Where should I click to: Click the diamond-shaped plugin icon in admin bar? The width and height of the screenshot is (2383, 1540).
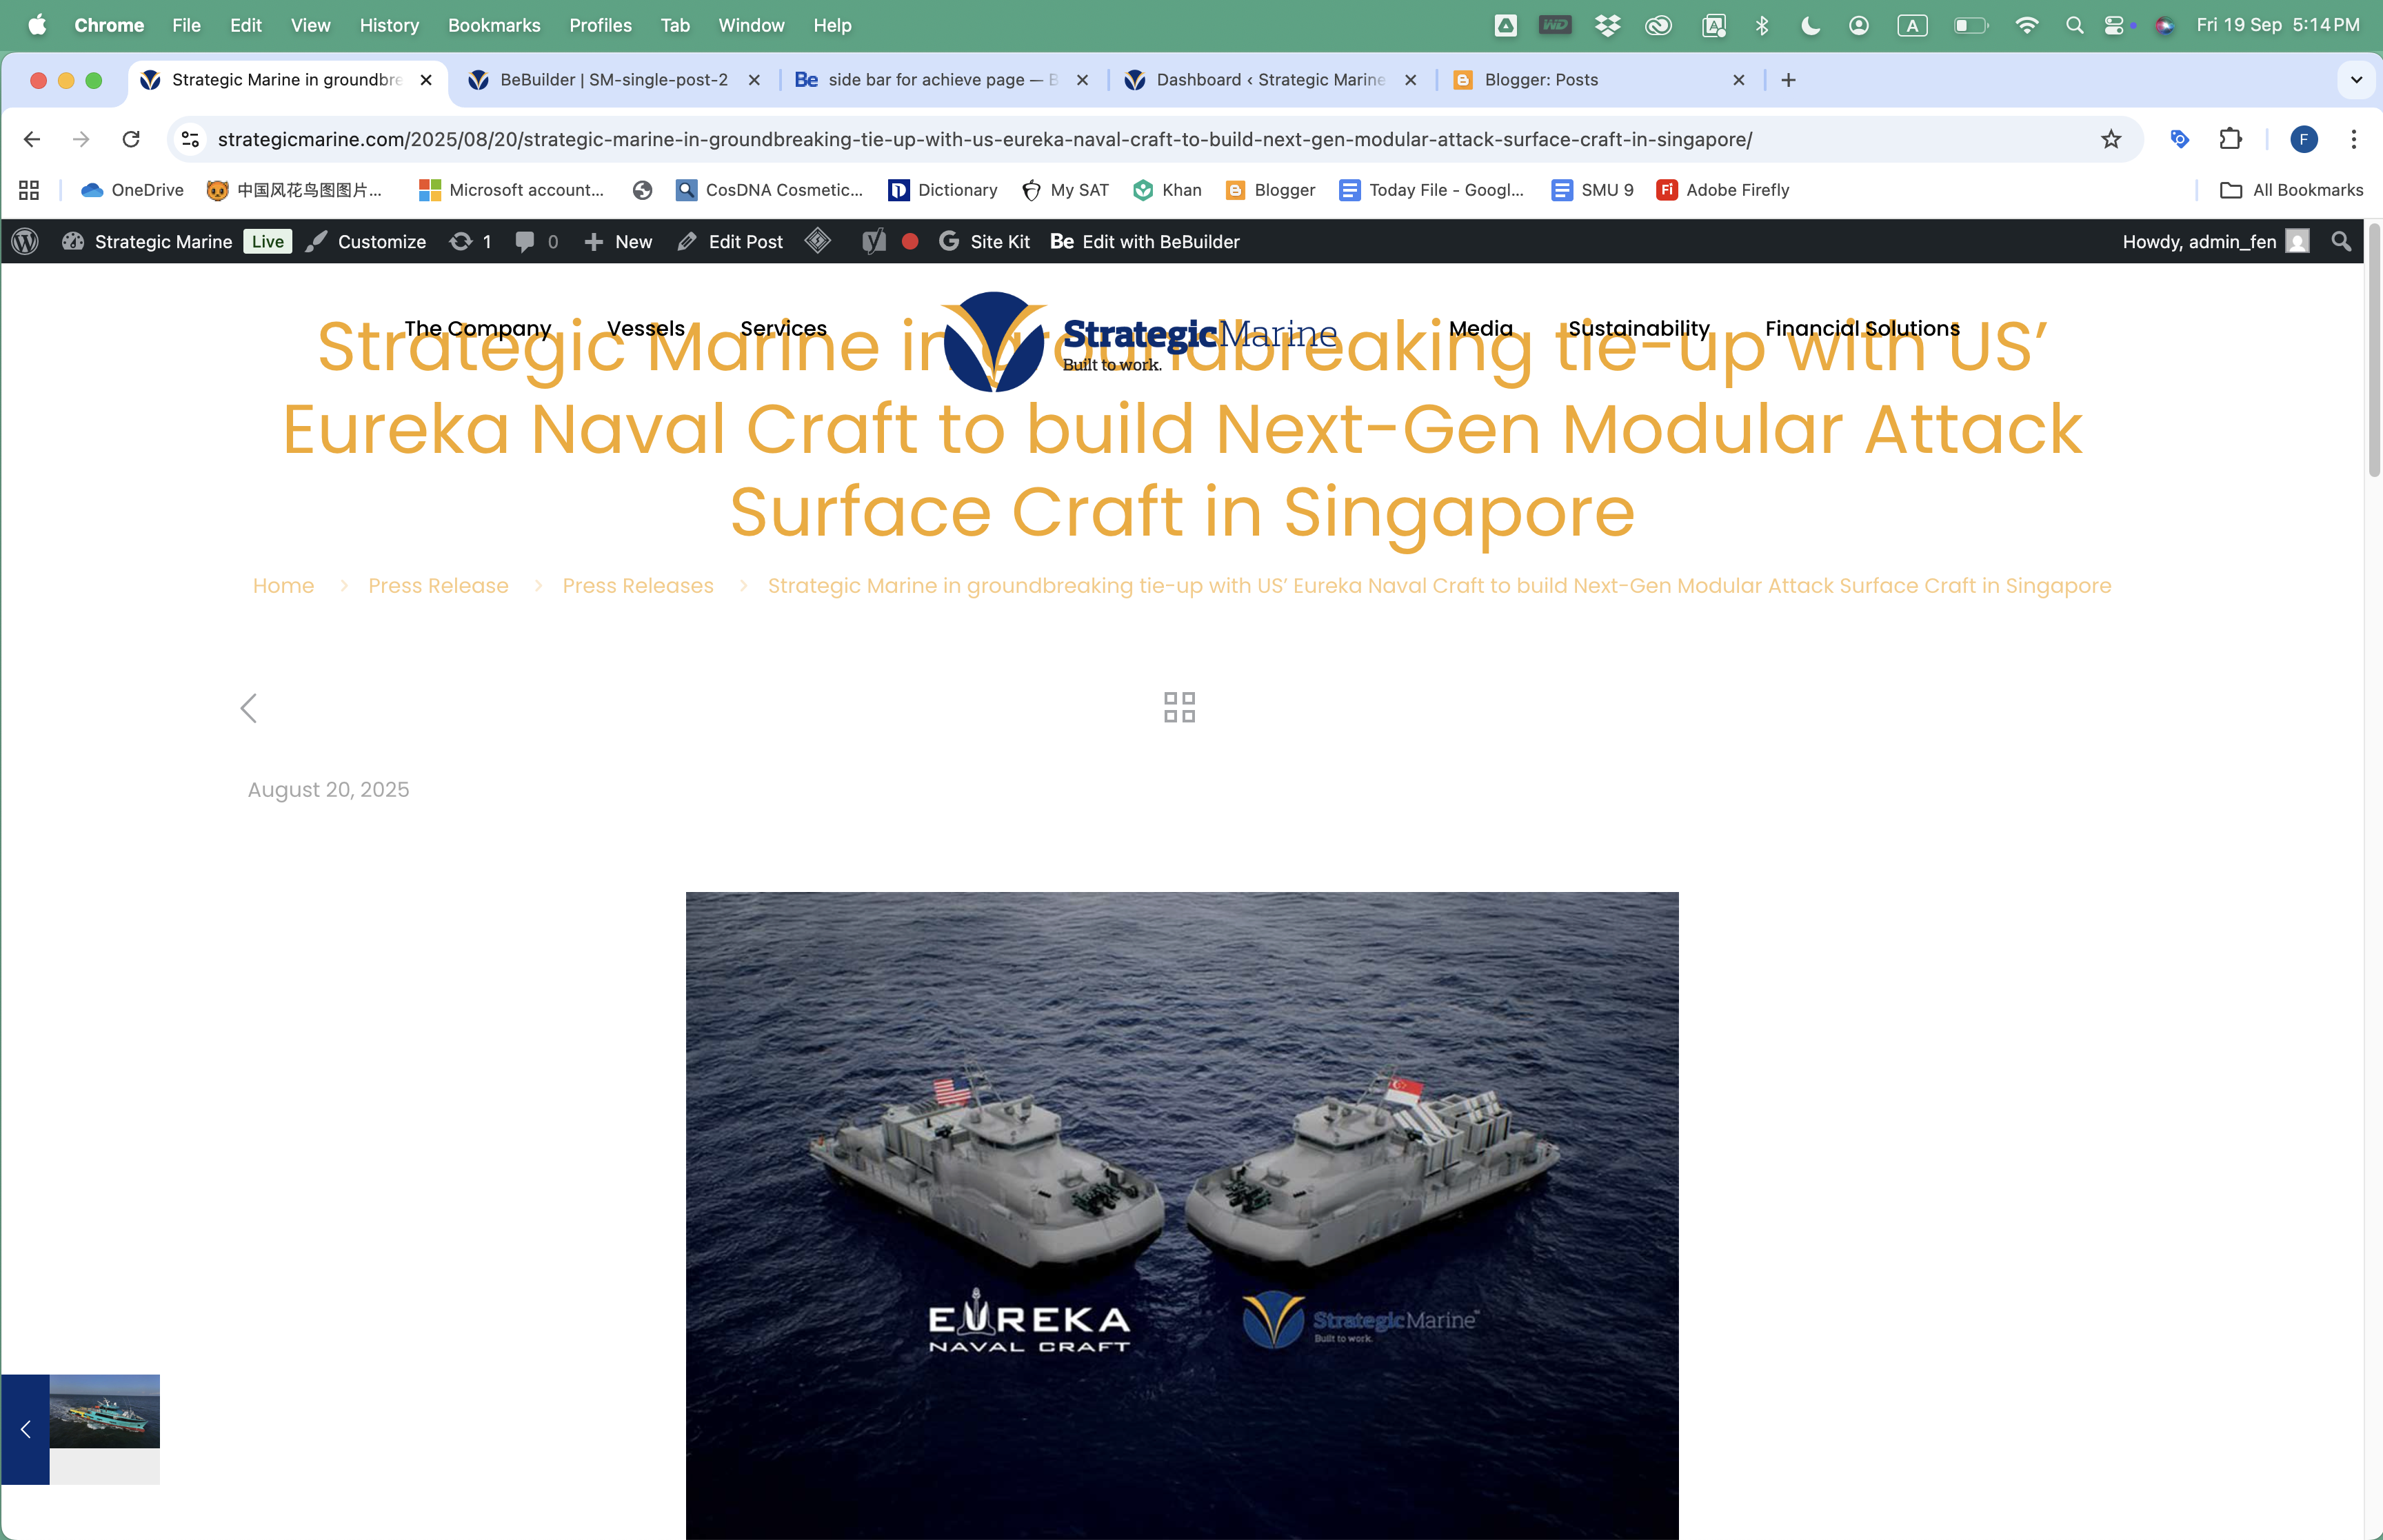[x=818, y=241]
